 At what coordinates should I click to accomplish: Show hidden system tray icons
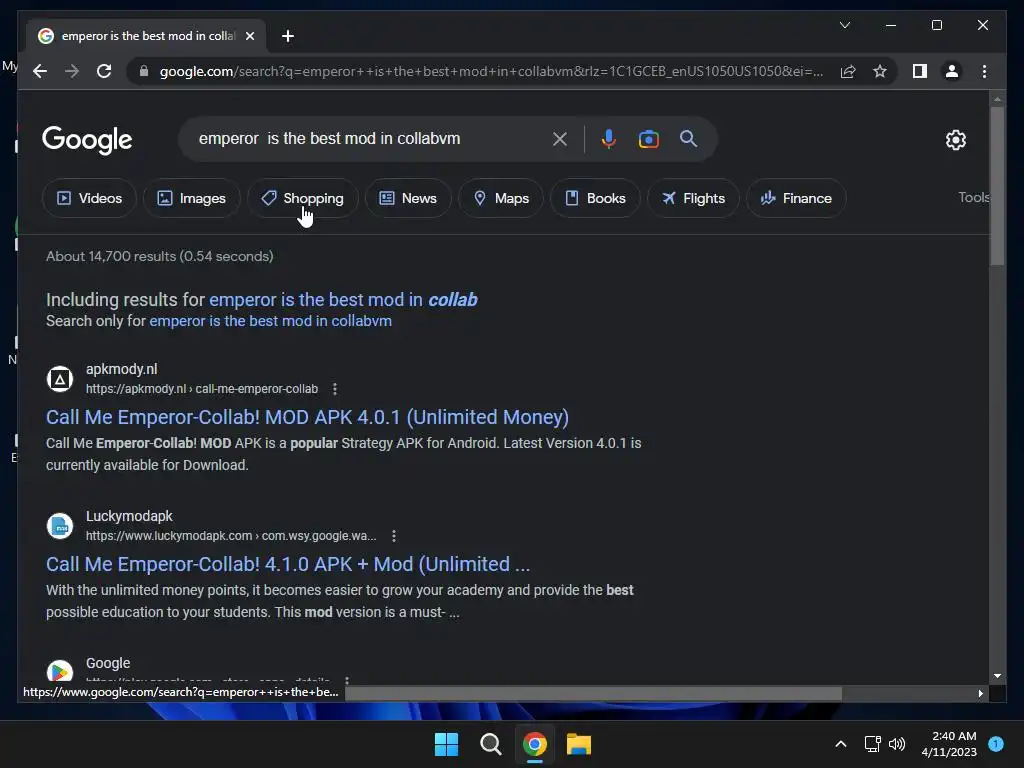pyautogui.click(x=840, y=744)
